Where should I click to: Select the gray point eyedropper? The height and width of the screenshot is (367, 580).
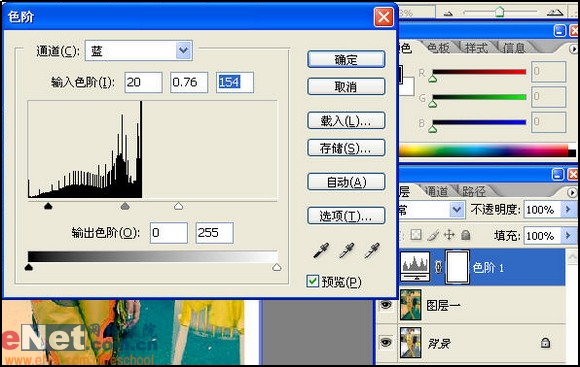(346, 250)
